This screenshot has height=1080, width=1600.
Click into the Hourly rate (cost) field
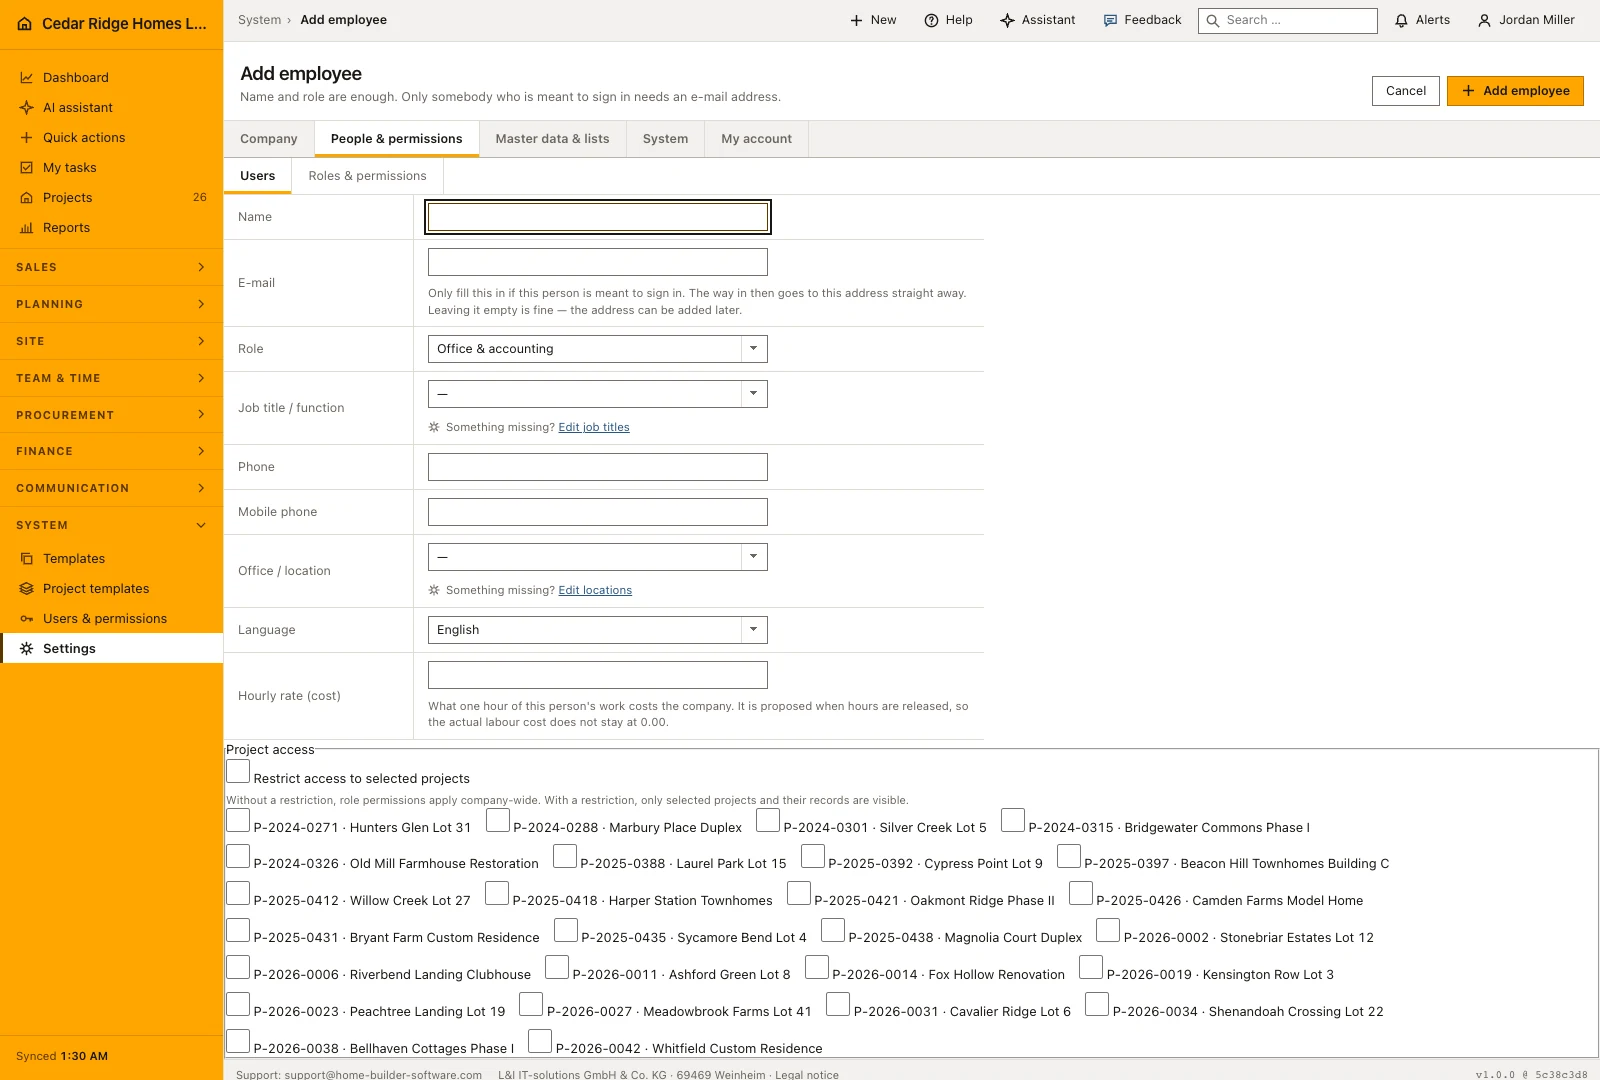click(x=598, y=675)
